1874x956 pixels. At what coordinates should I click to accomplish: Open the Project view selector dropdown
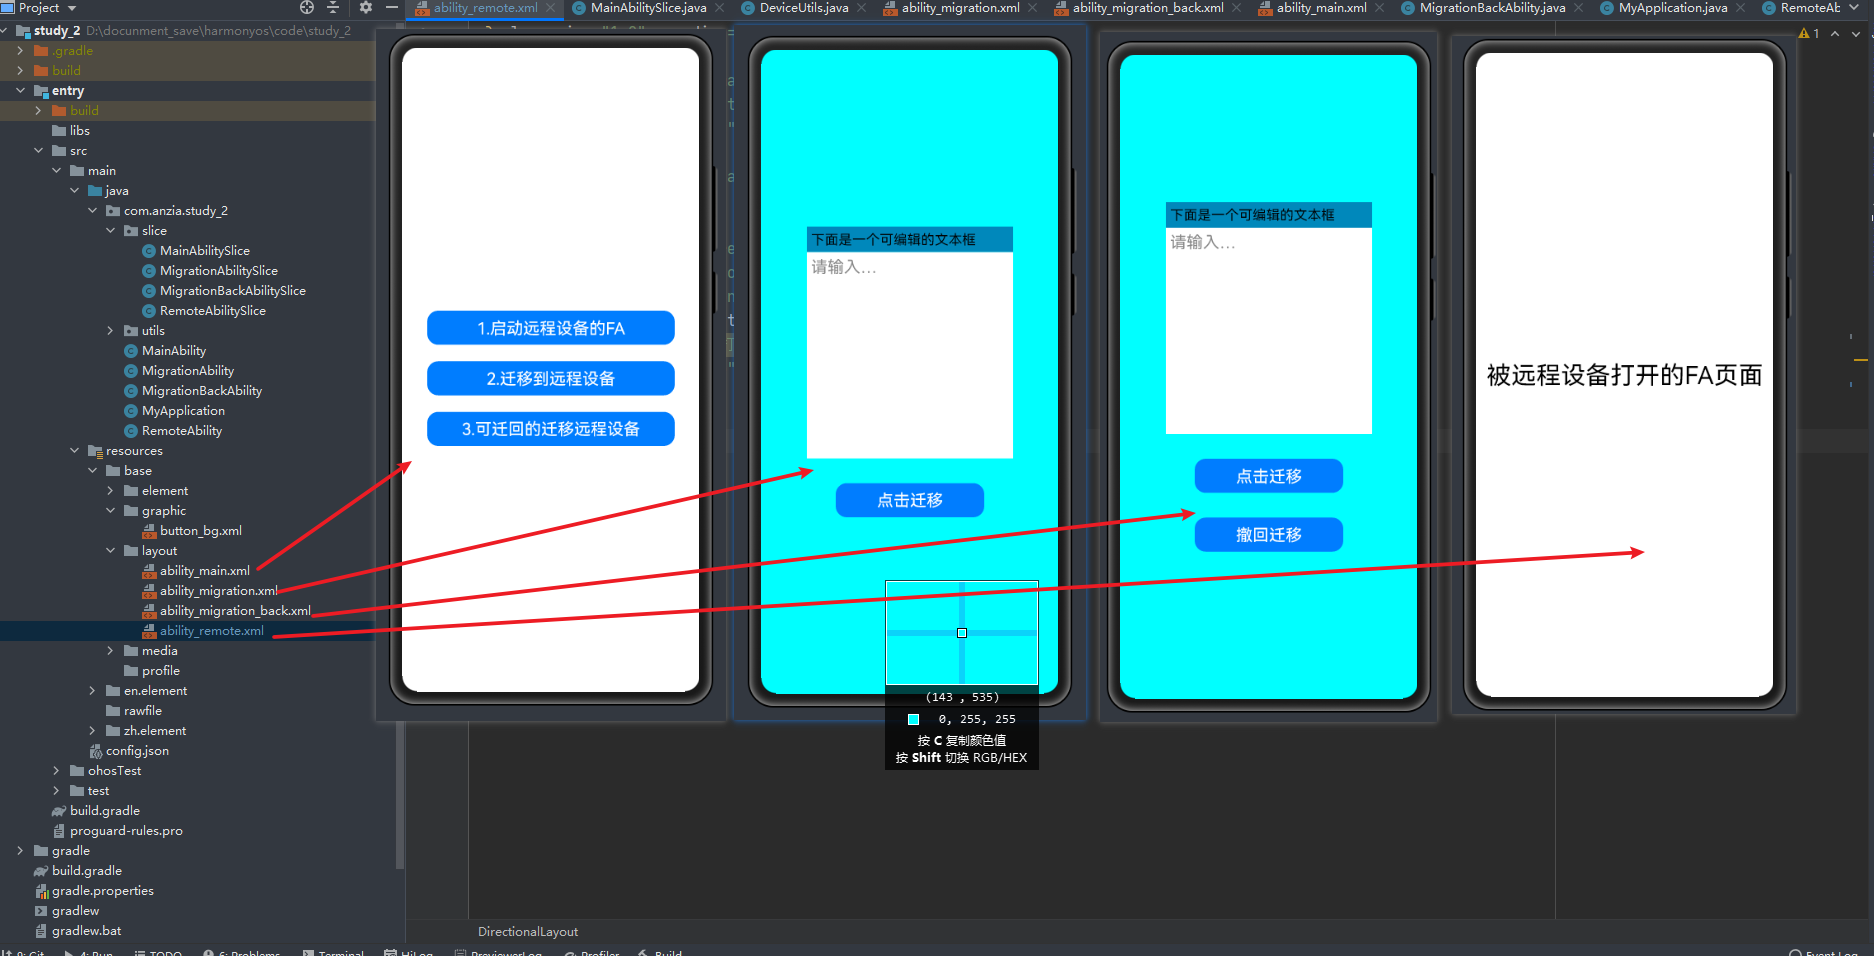click(x=72, y=8)
